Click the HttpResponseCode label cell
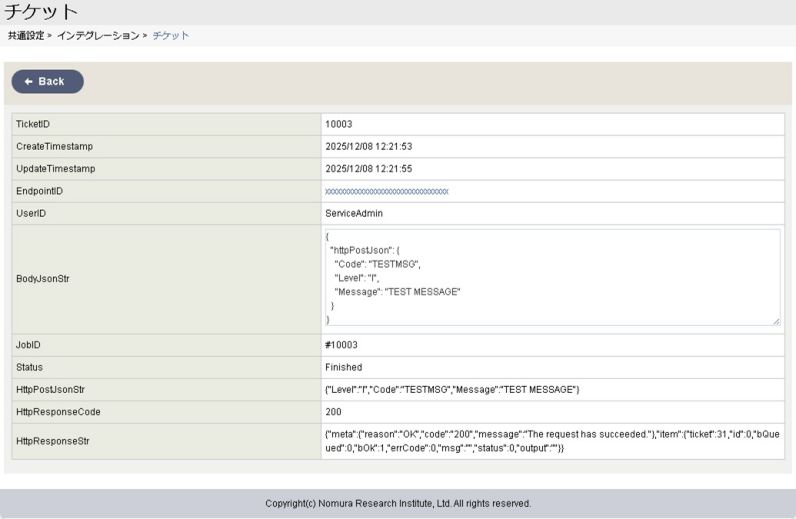This screenshot has width=796, height=519. pos(167,412)
